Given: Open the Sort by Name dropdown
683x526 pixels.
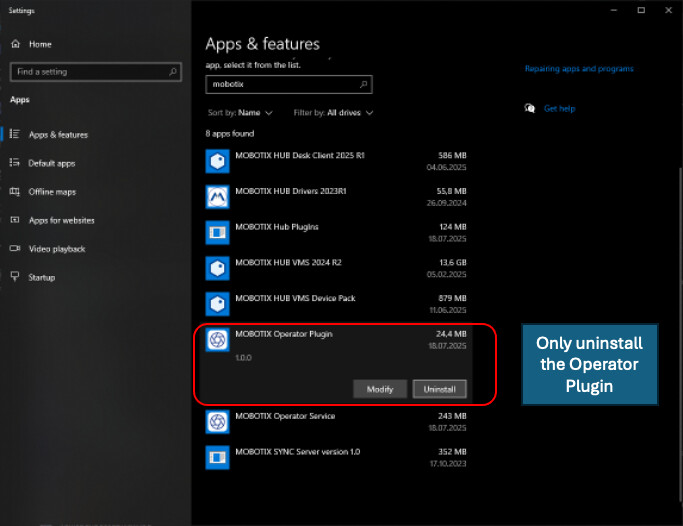Looking at the screenshot, I should (240, 113).
